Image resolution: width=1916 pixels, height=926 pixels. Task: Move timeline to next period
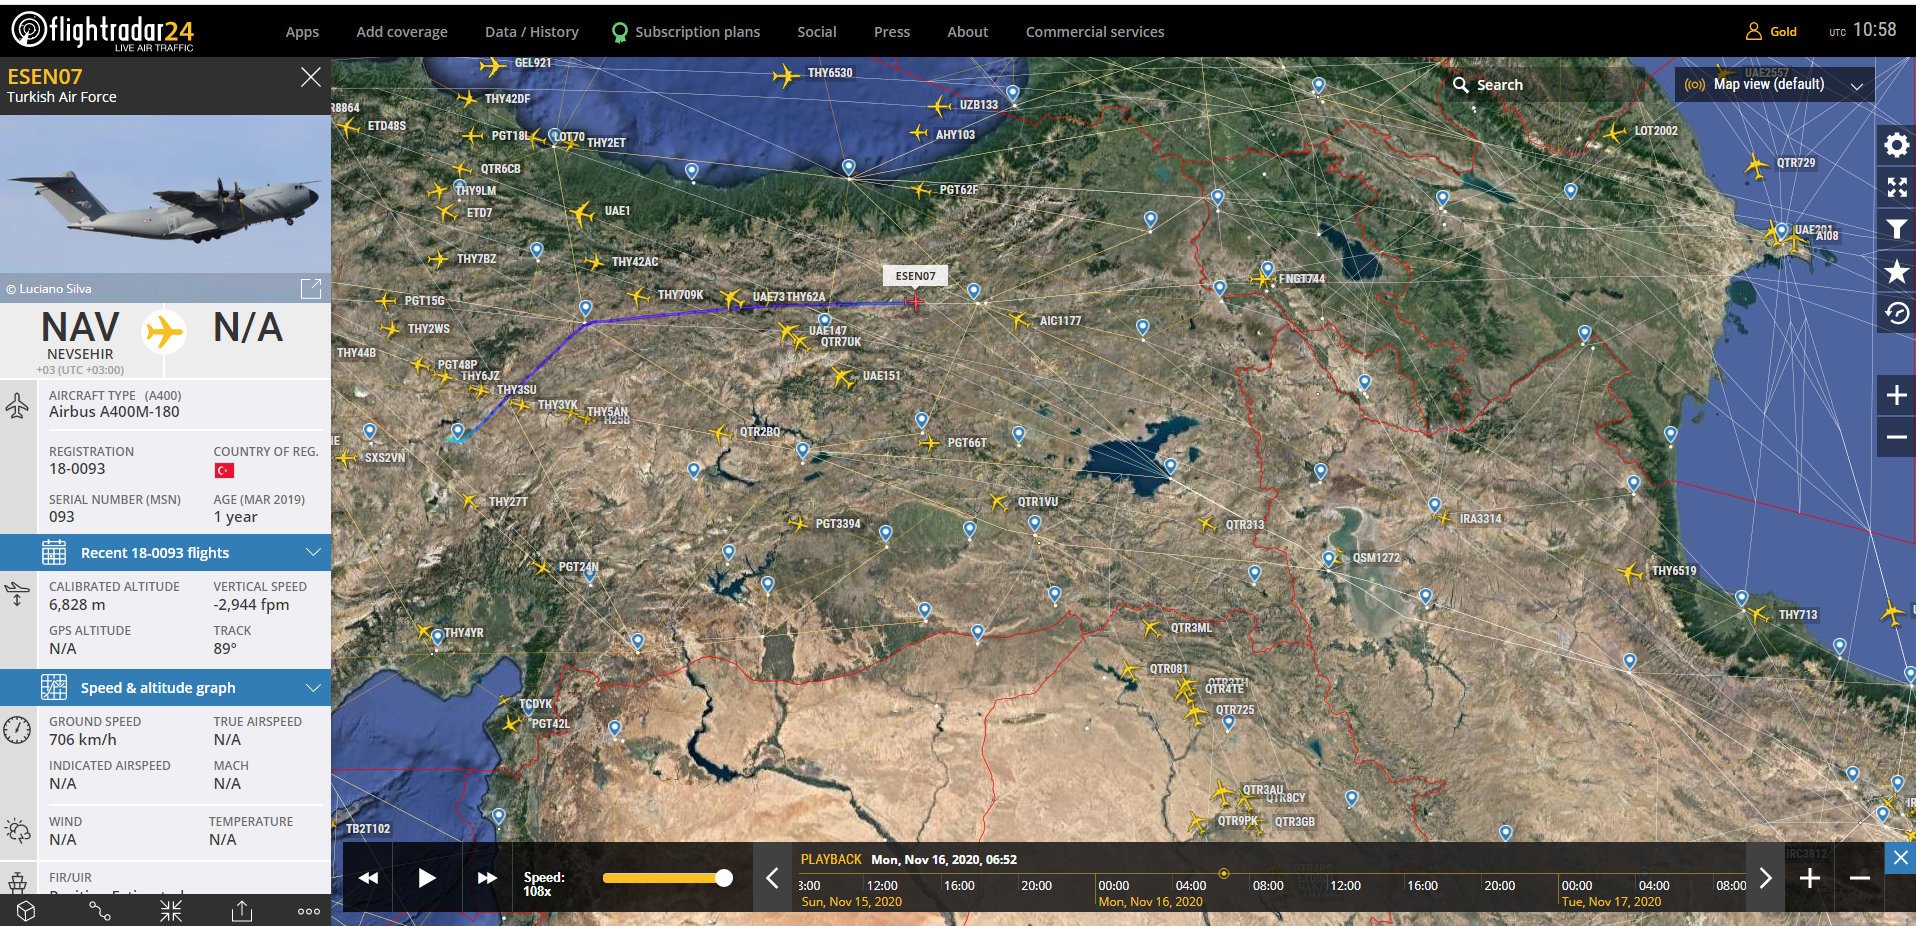pyautogui.click(x=1765, y=878)
